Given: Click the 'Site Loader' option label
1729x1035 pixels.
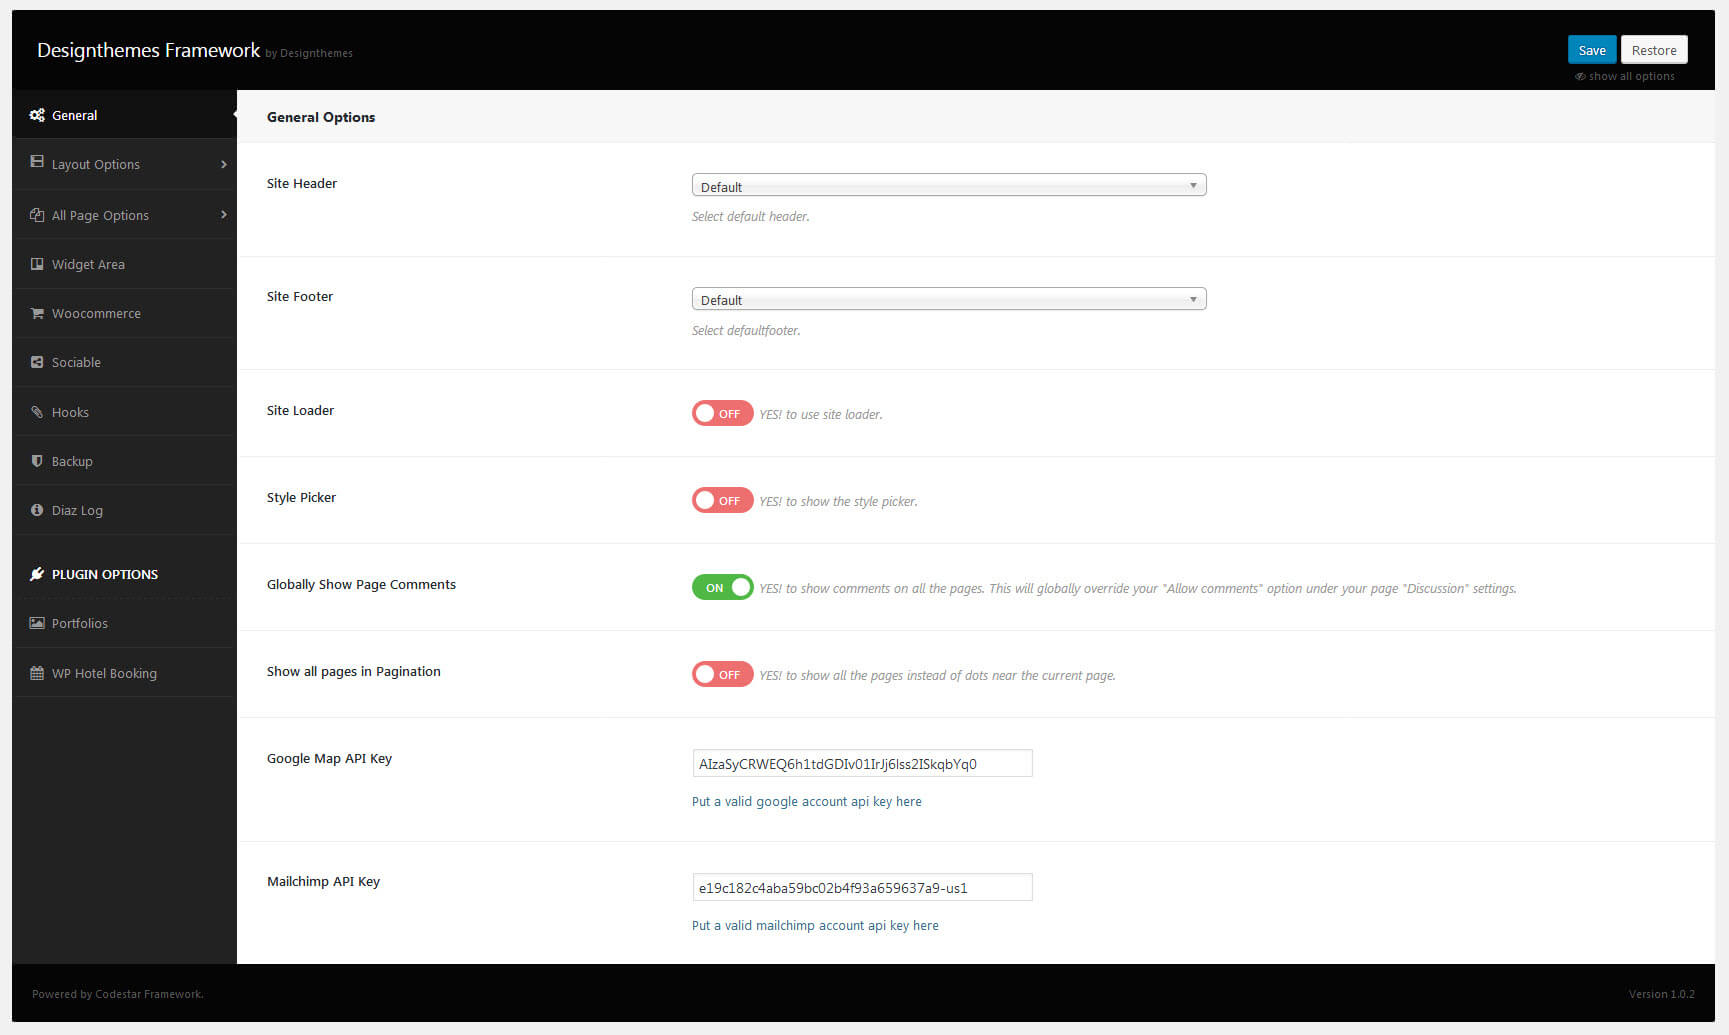Looking at the screenshot, I should click(x=300, y=410).
